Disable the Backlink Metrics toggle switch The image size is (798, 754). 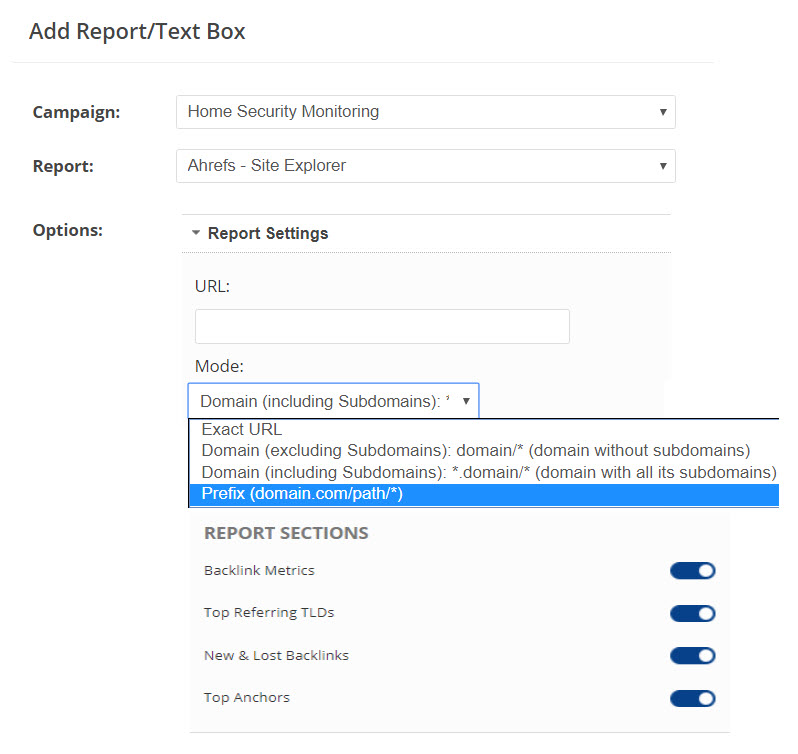pos(692,571)
